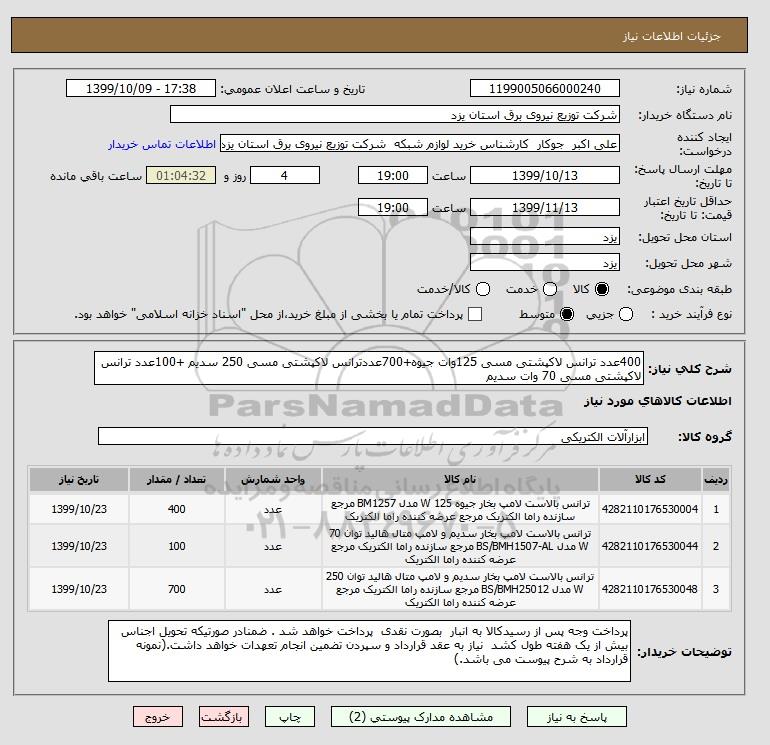Click quantity 700 in row 3

[x=177, y=589]
